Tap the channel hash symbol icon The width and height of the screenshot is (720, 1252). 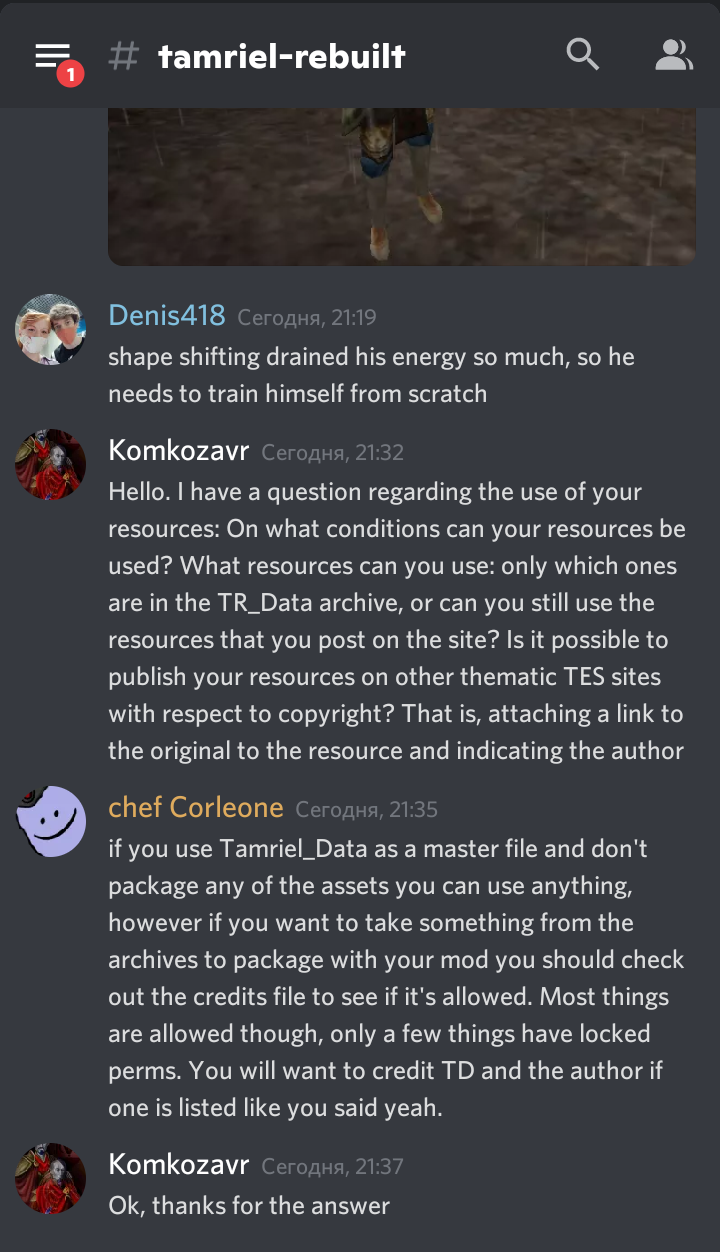click(x=123, y=56)
